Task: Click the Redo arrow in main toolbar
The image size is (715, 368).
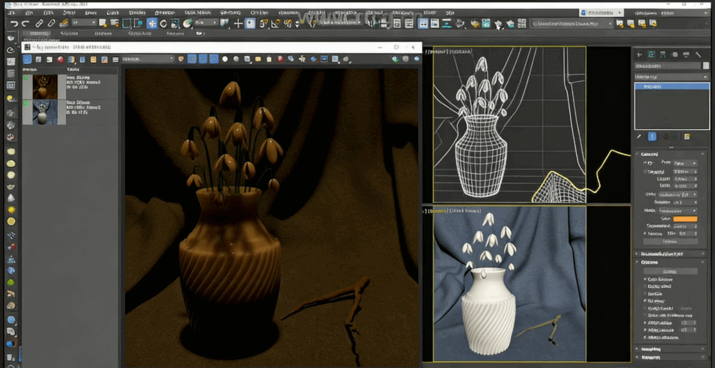Action: click(25, 24)
